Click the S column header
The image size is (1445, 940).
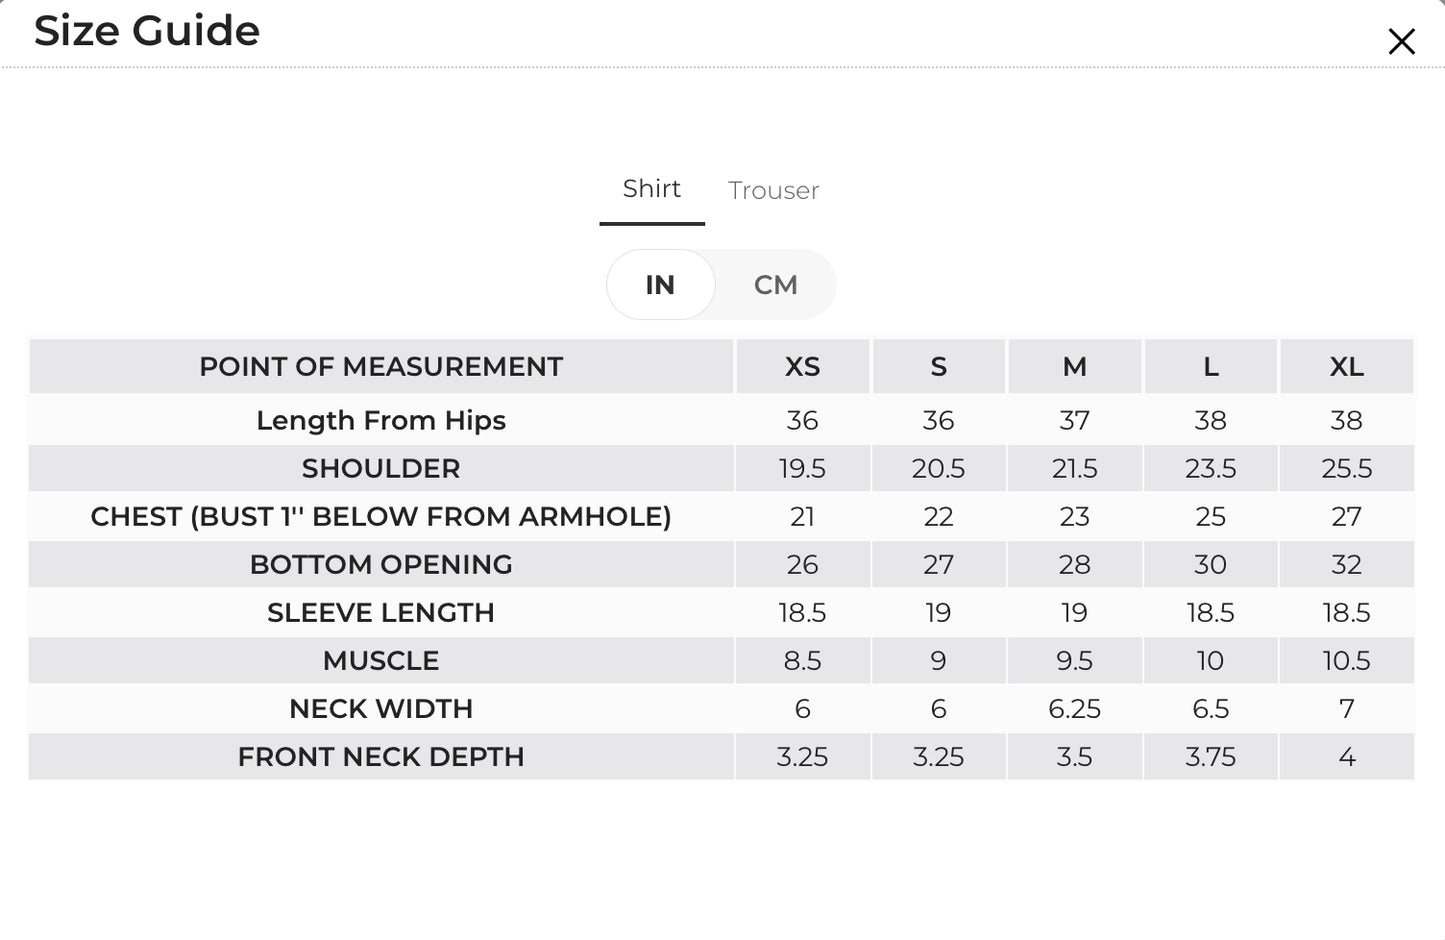pos(938,367)
